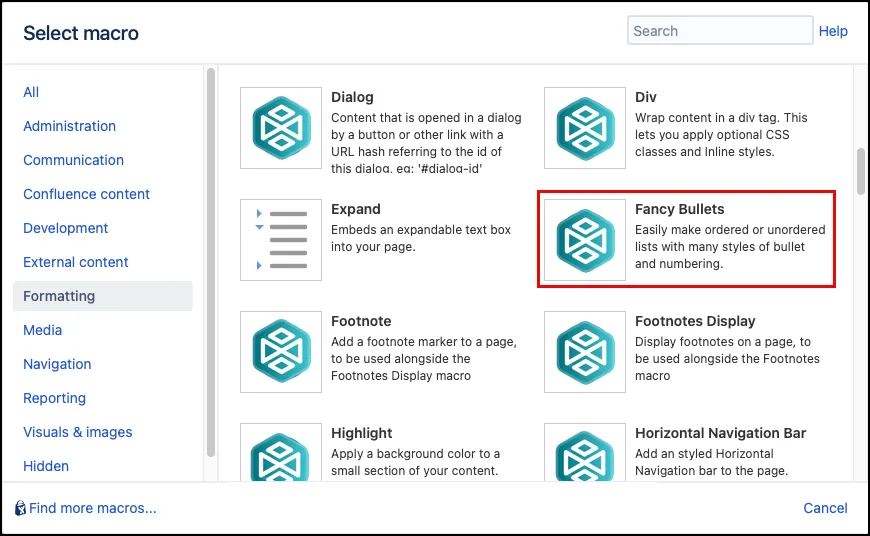Show the Hidden macros category
This screenshot has height=536, width=870.
pos(46,466)
